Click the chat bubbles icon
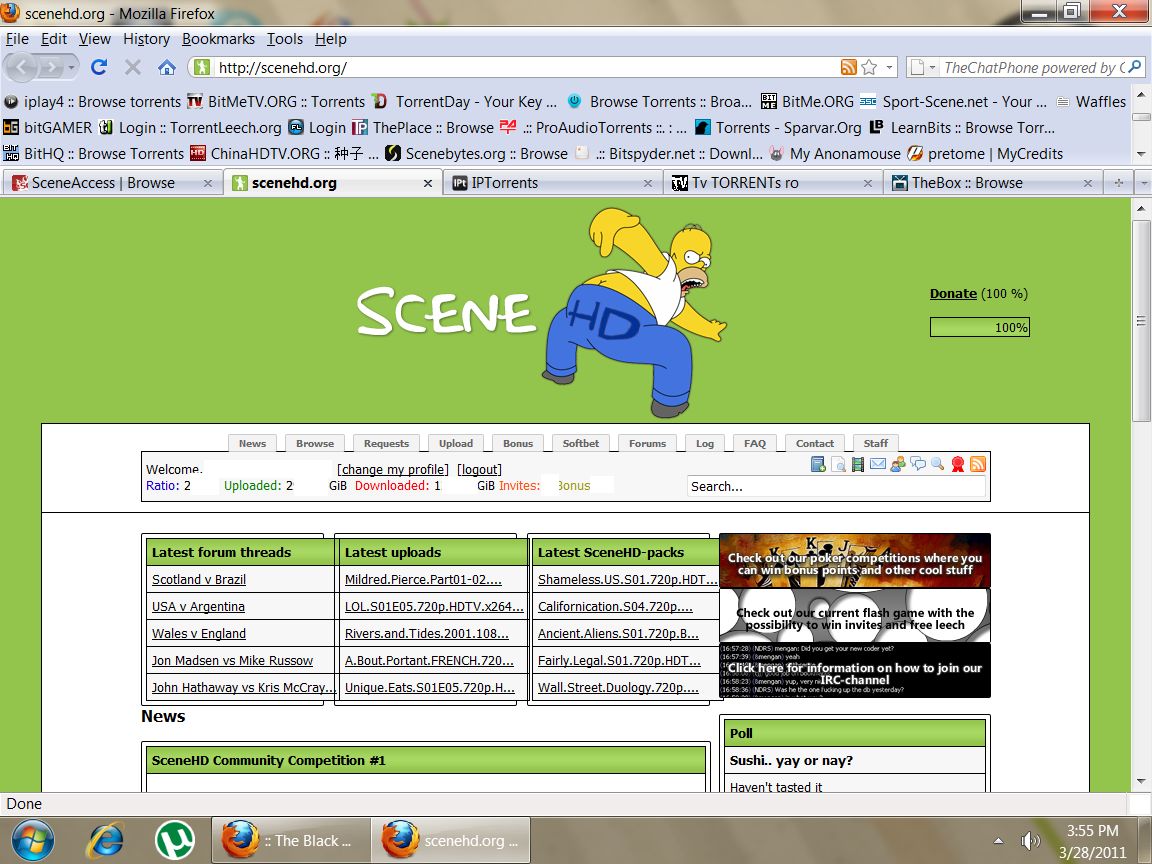The image size is (1152, 864). (918, 464)
